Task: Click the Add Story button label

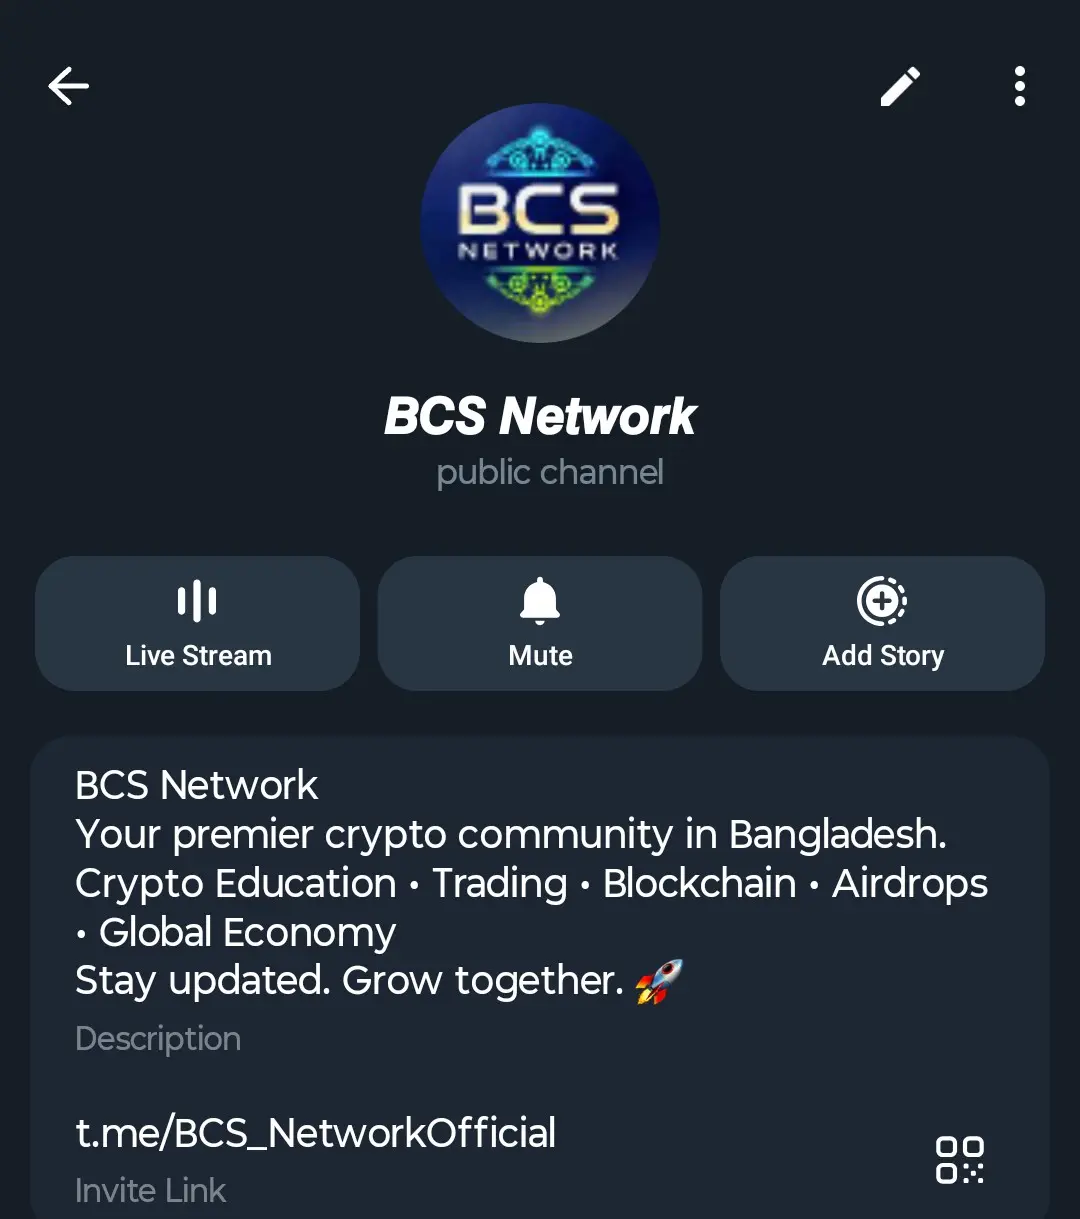Action: coord(883,656)
